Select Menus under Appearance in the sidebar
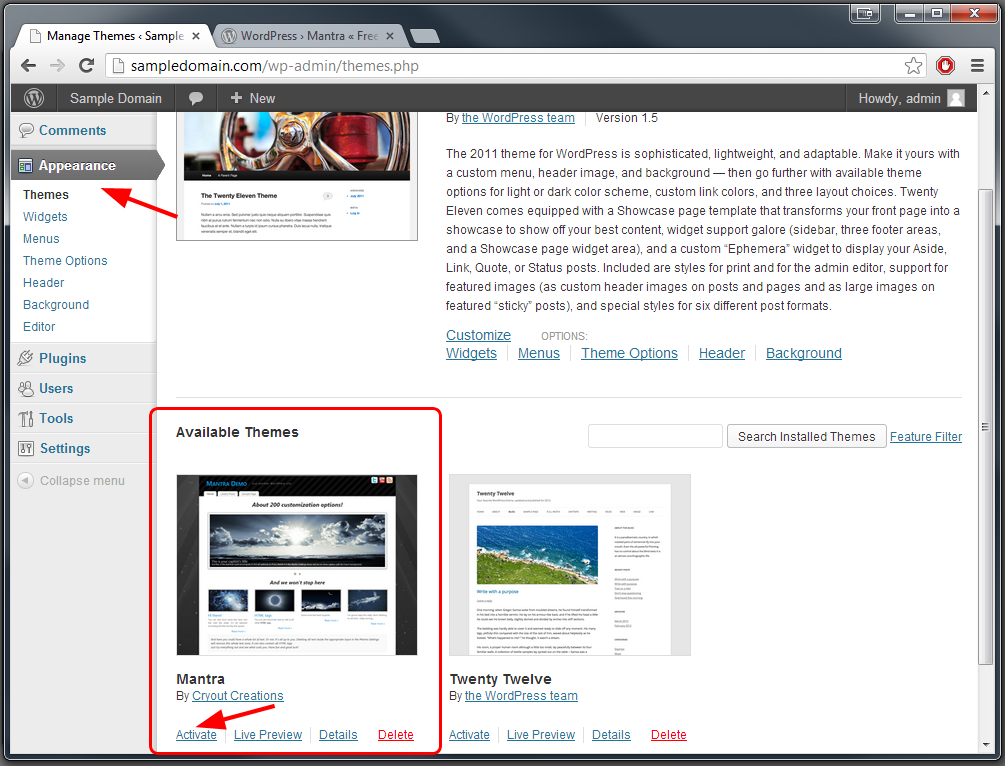The width and height of the screenshot is (1005, 766). [x=41, y=238]
